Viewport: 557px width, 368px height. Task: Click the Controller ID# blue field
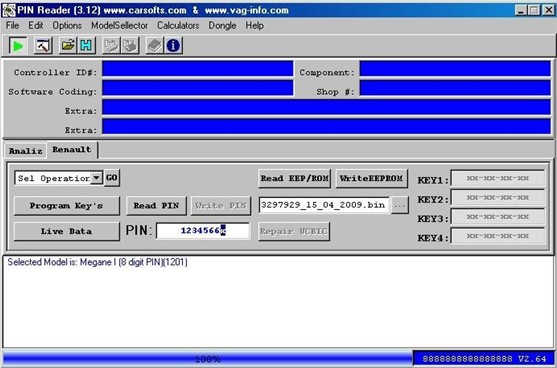(198, 69)
